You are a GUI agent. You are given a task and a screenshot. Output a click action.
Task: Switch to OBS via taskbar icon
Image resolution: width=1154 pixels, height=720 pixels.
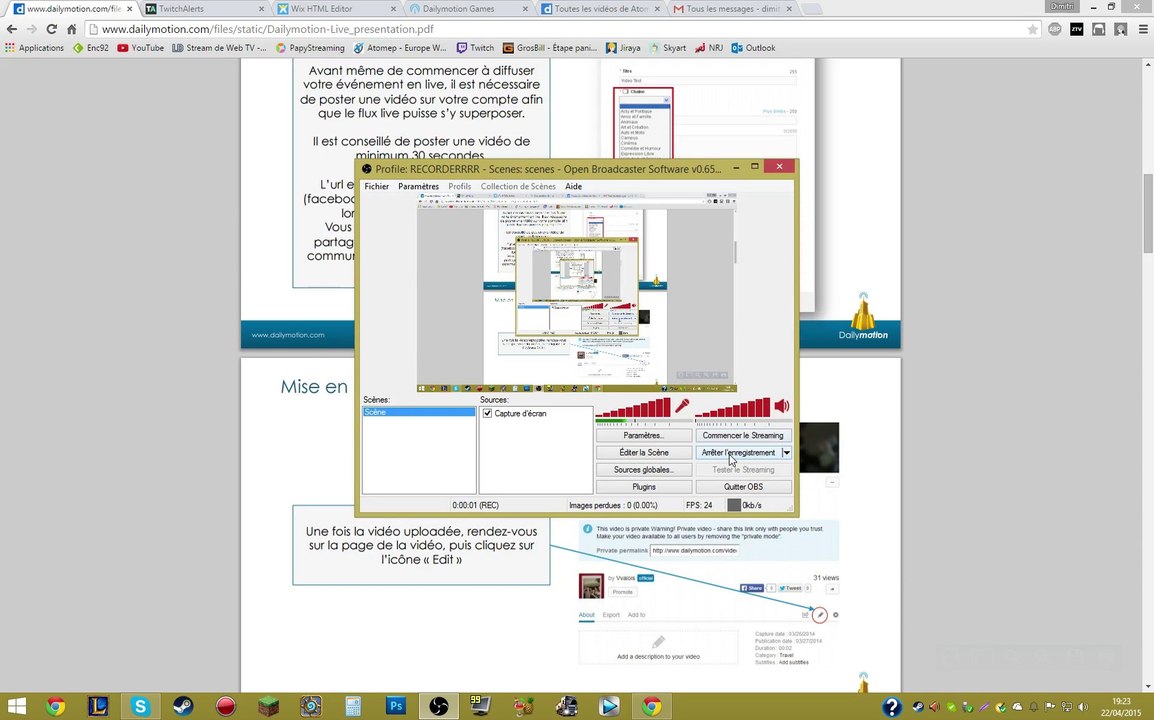click(x=439, y=707)
